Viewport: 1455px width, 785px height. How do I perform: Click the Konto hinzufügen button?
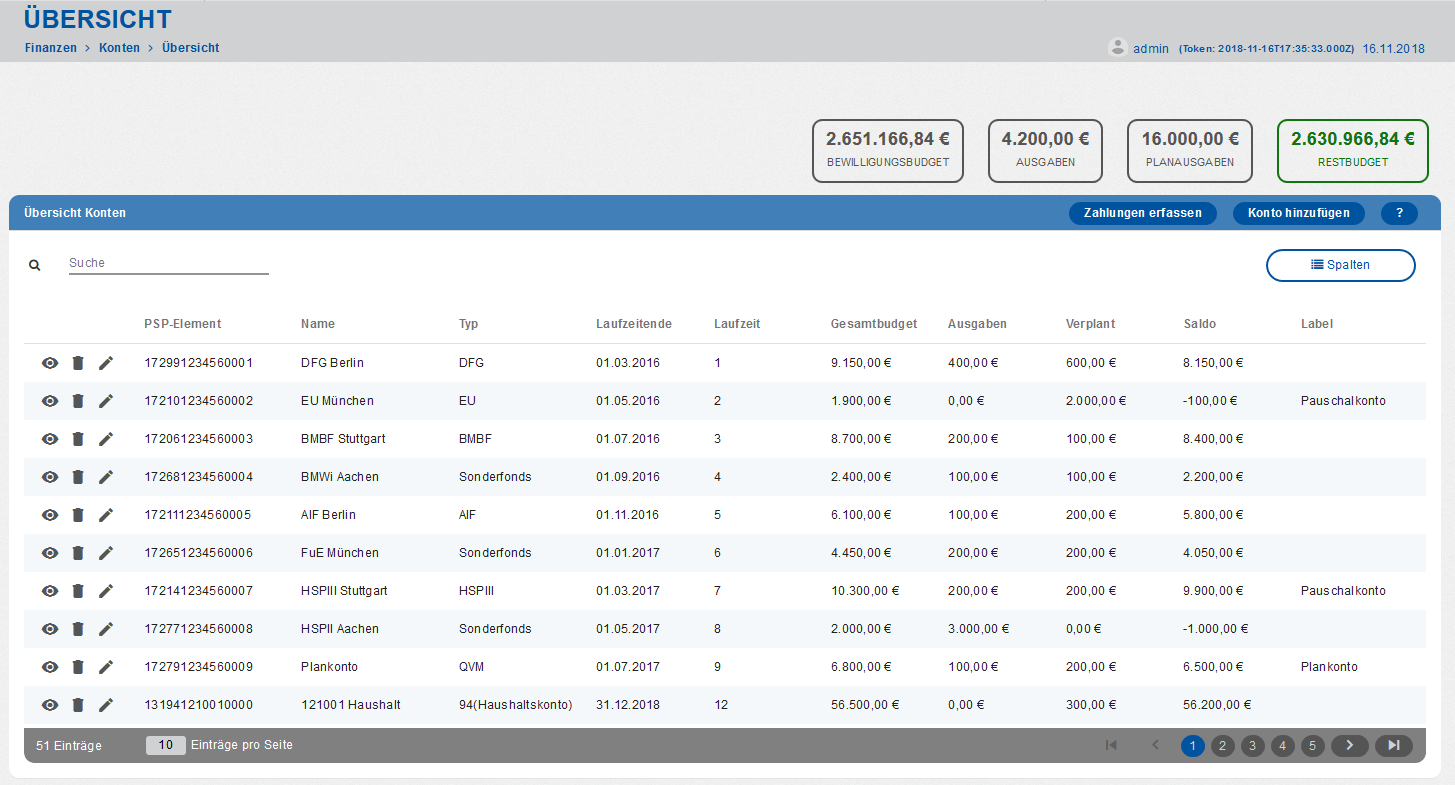pos(1298,213)
